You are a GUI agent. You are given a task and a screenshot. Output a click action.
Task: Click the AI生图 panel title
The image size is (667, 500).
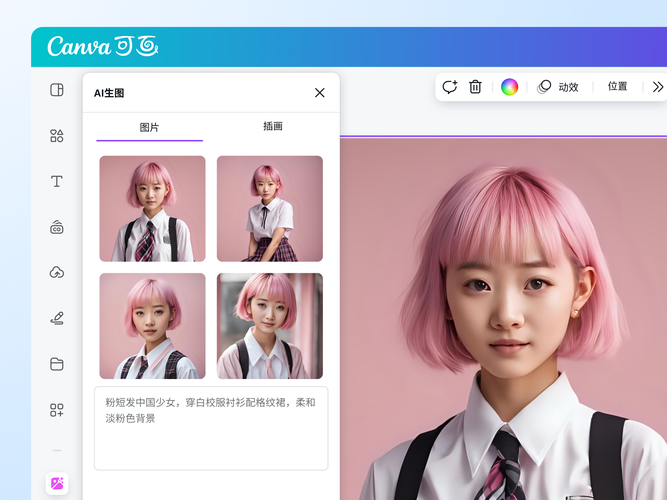(x=109, y=93)
